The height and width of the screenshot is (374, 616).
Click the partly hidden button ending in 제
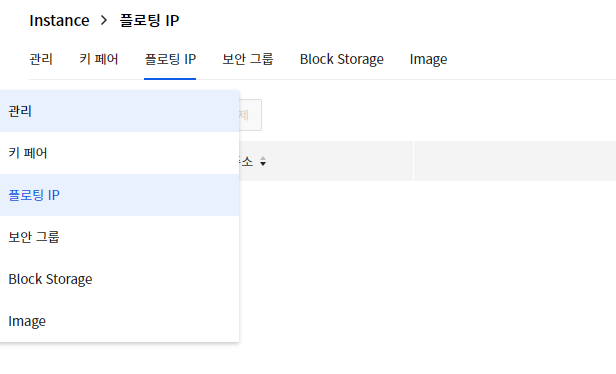[250, 115]
